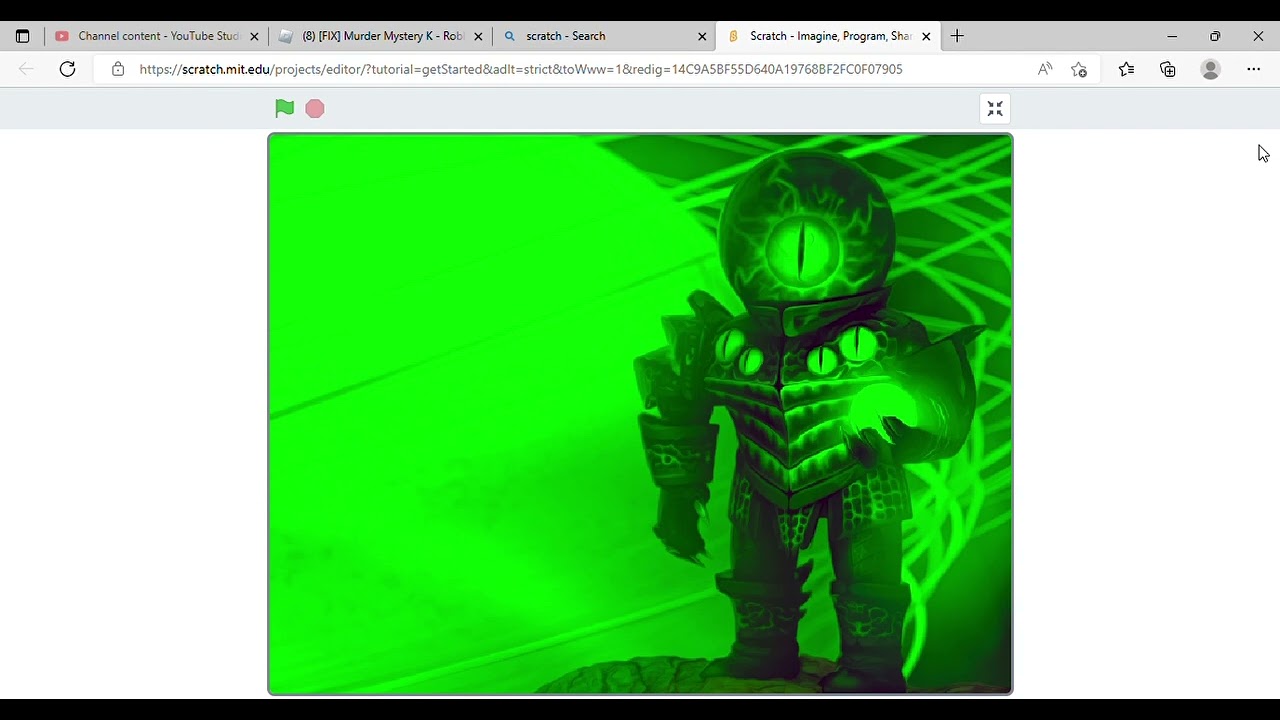Close the browser window

click(x=1258, y=36)
